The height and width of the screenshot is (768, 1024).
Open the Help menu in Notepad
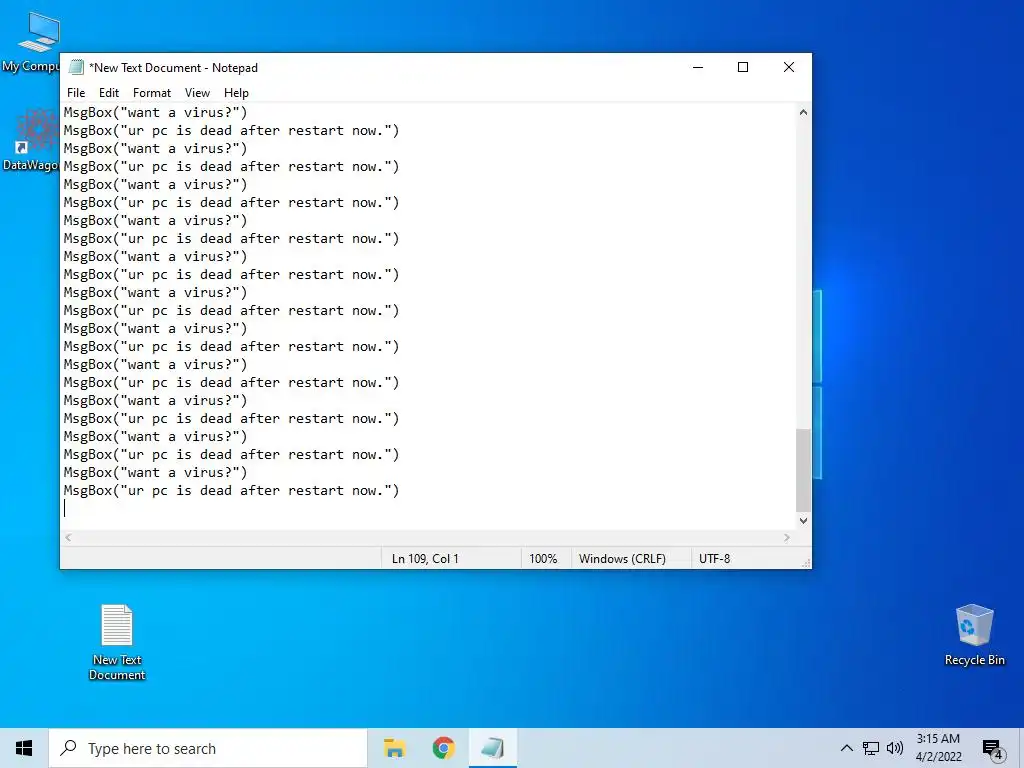[x=236, y=93]
